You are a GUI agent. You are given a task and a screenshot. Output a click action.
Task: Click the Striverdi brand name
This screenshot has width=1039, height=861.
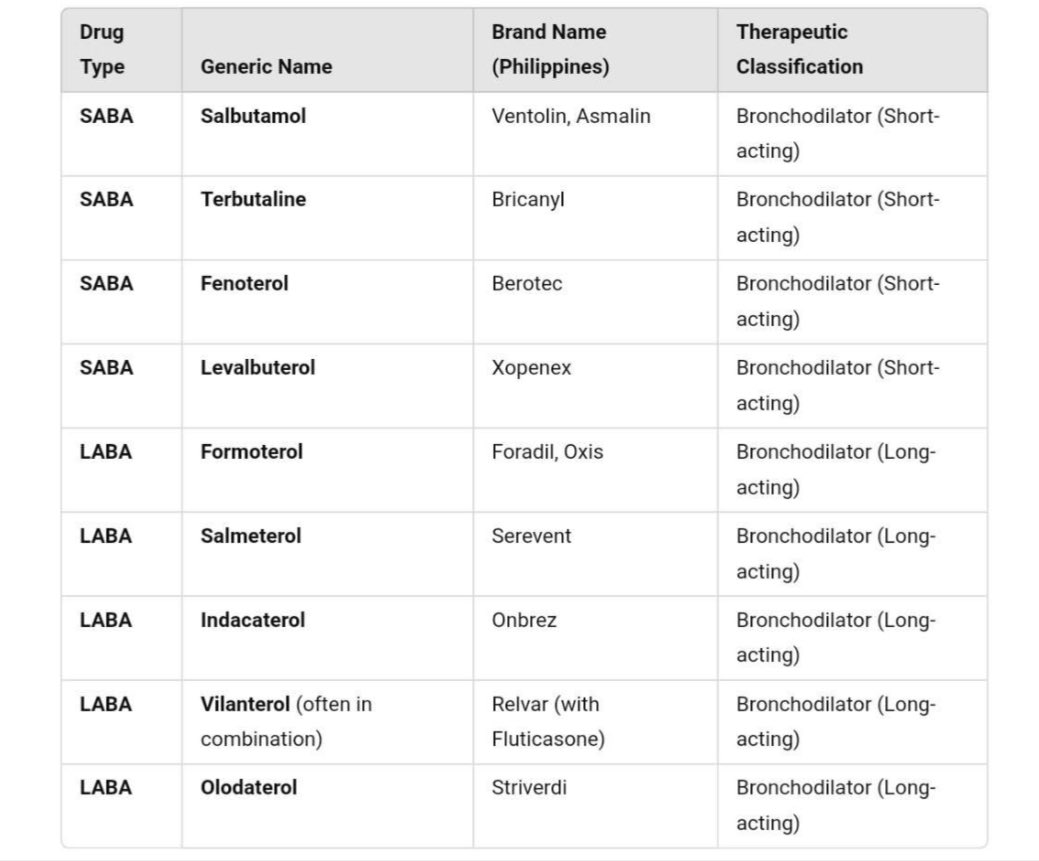point(529,787)
